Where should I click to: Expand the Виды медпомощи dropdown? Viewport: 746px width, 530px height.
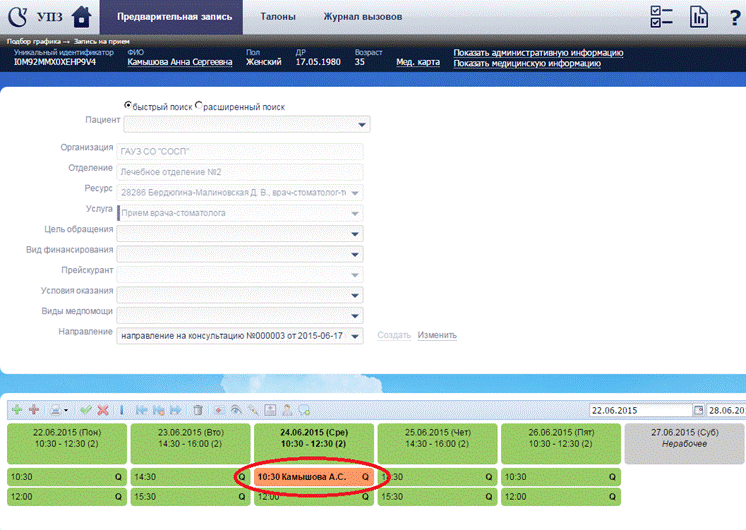pos(355,316)
